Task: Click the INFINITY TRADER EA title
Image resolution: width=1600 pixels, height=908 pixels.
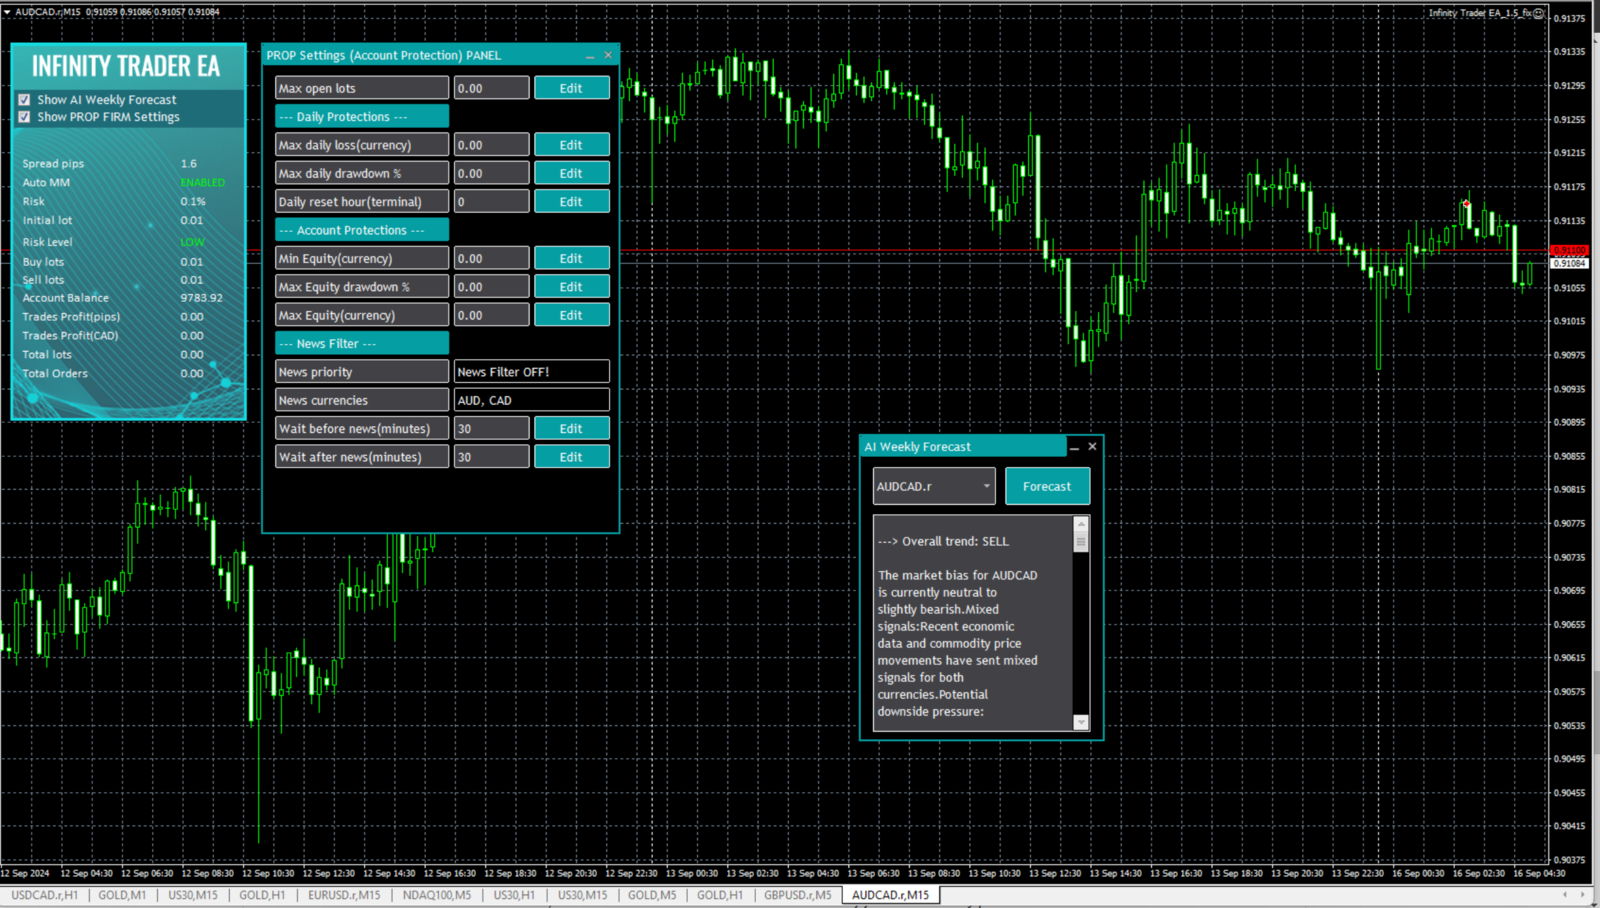Action: tap(126, 66)
